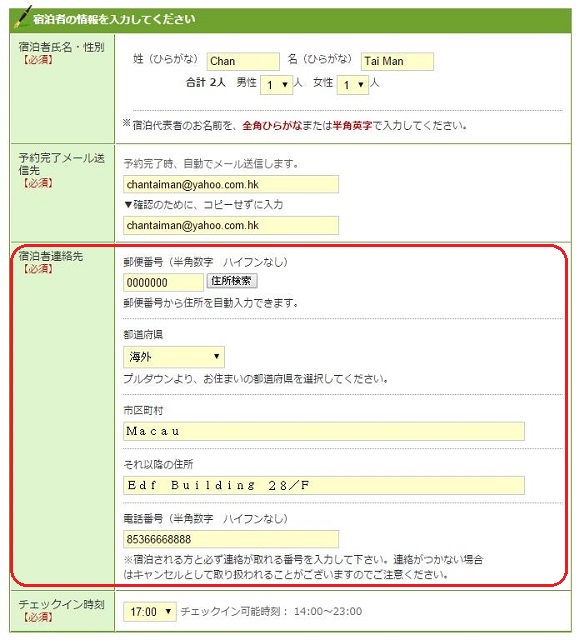Open the check-in time dropdown showing 17:00
The width and height of the screenshot is (580, 640).
150,611
